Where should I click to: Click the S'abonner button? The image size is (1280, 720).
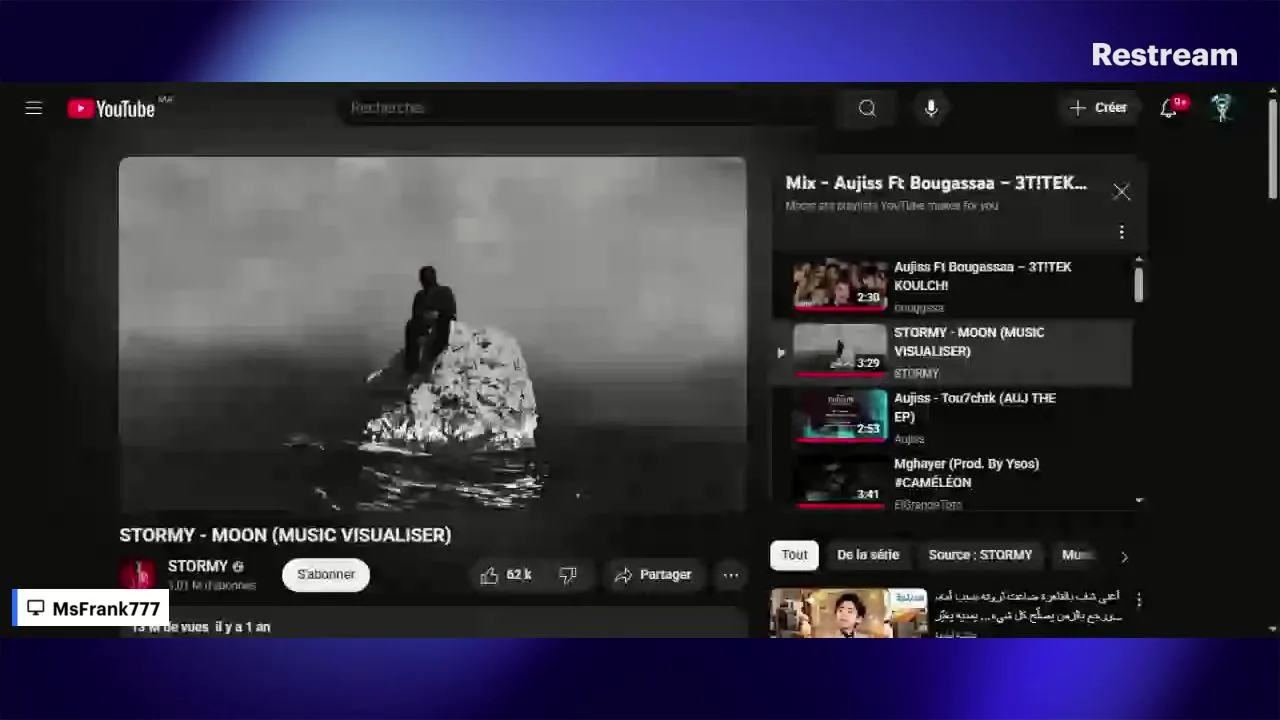(326, 574)
